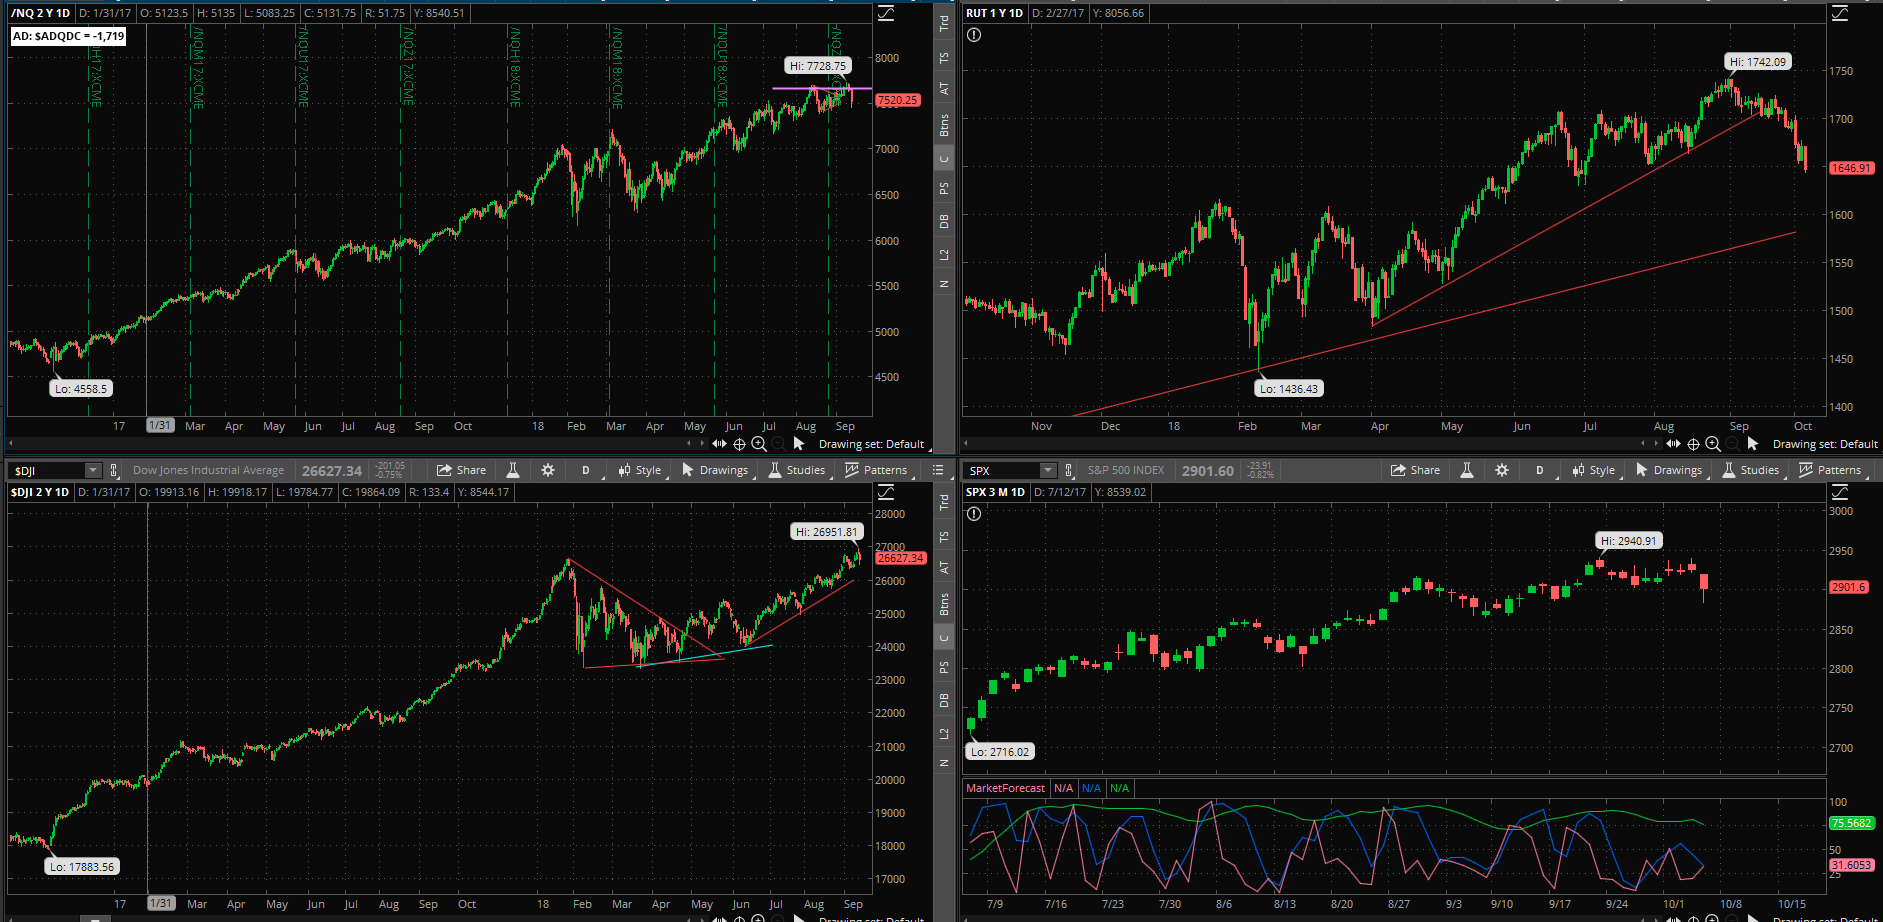Click the link chain icon next to $DJI symbol

pyautogui.click(x=114, y=470)
